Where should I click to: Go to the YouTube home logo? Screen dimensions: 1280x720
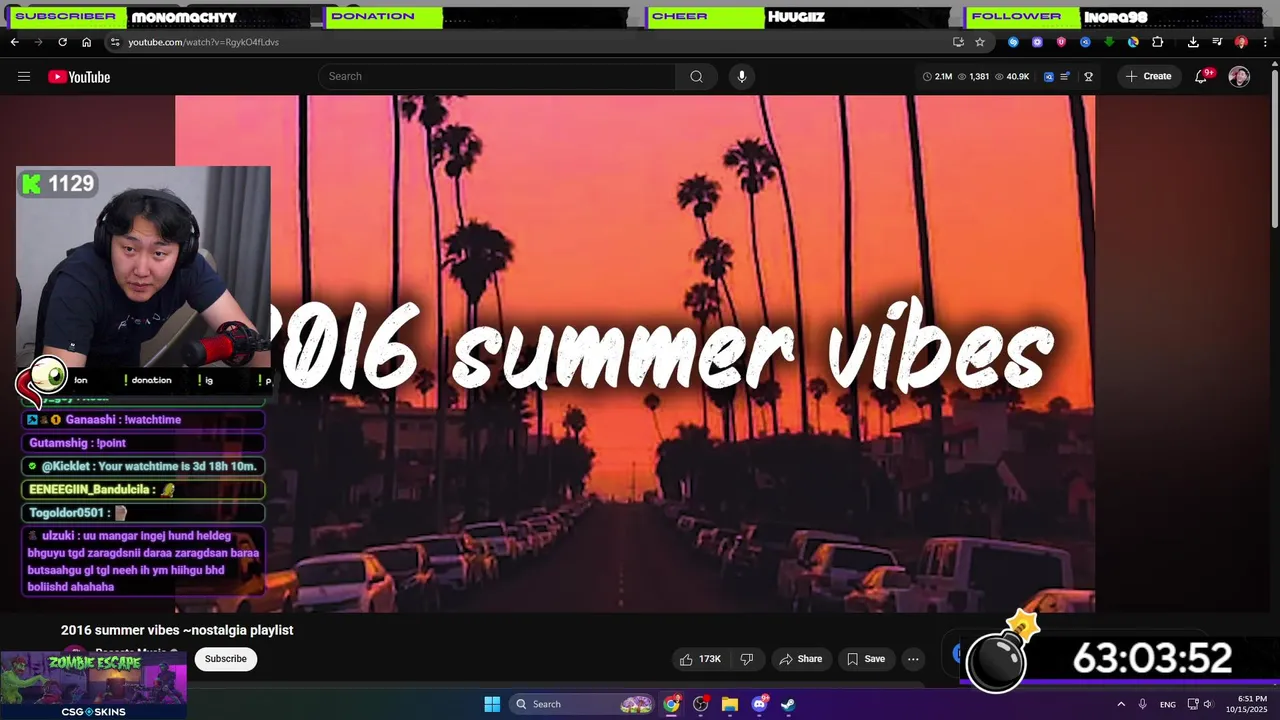point(79,77)
